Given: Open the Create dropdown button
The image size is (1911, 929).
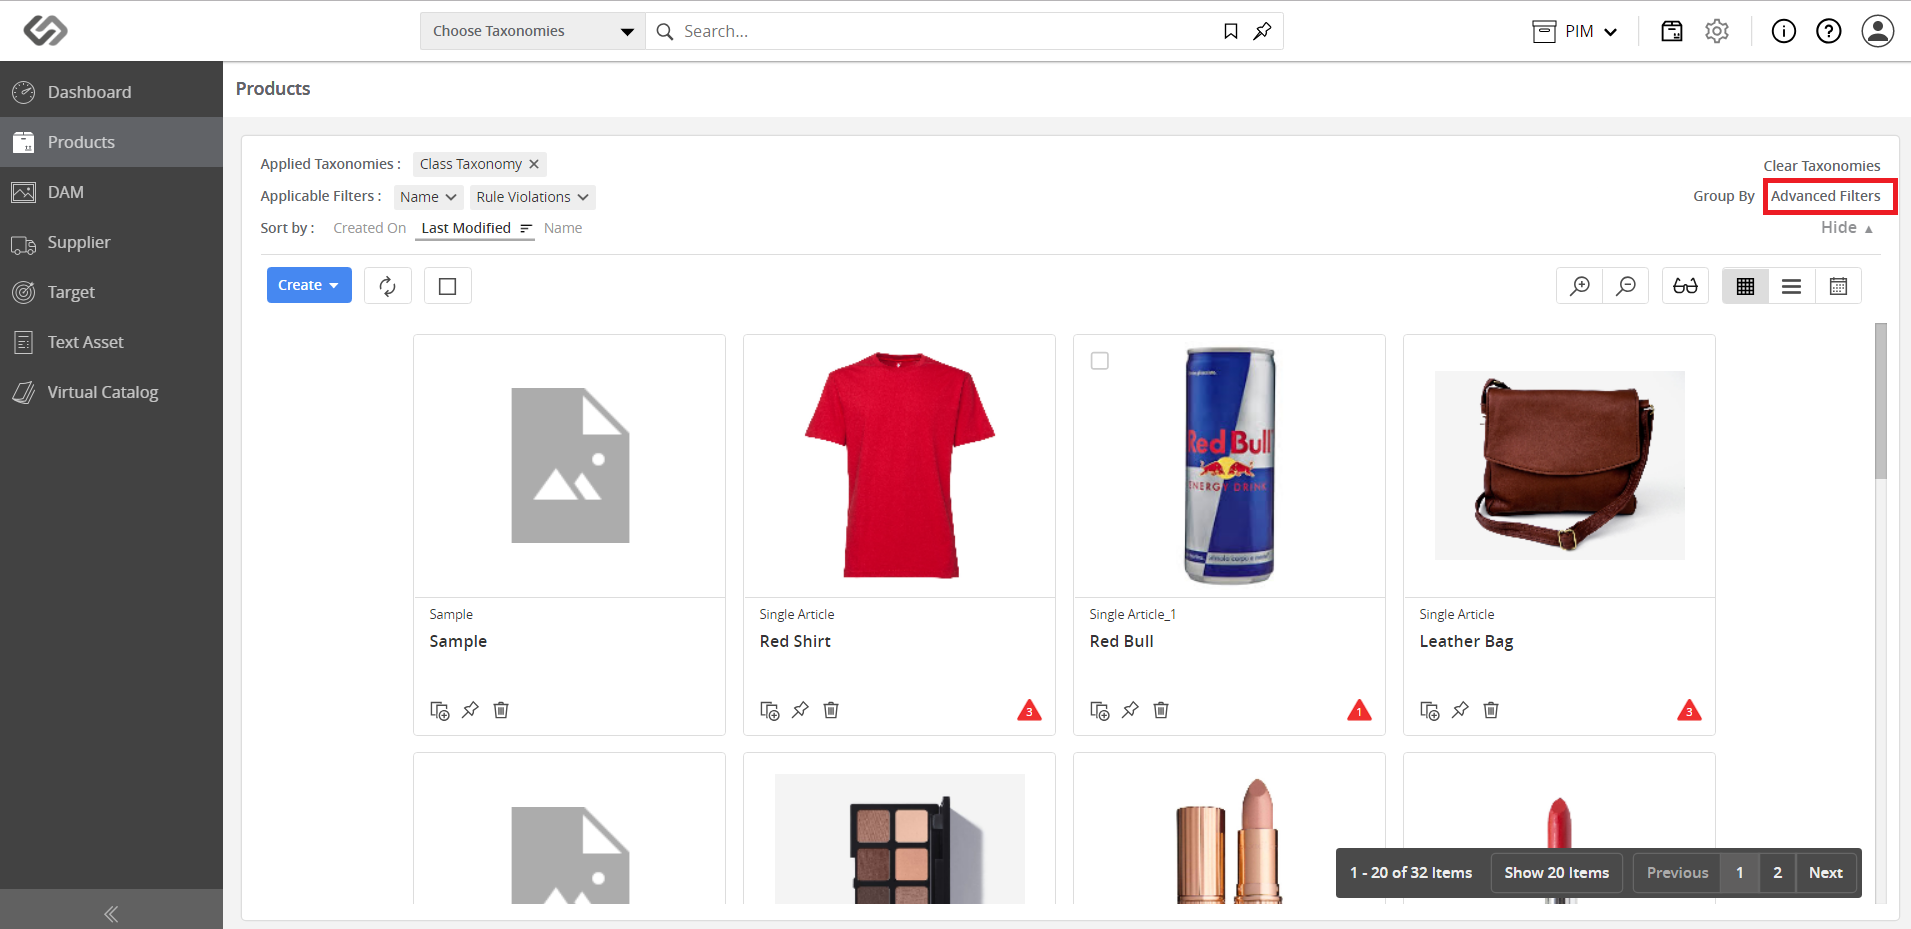Looking at the screenshot, I should click(x=309, y=285).
